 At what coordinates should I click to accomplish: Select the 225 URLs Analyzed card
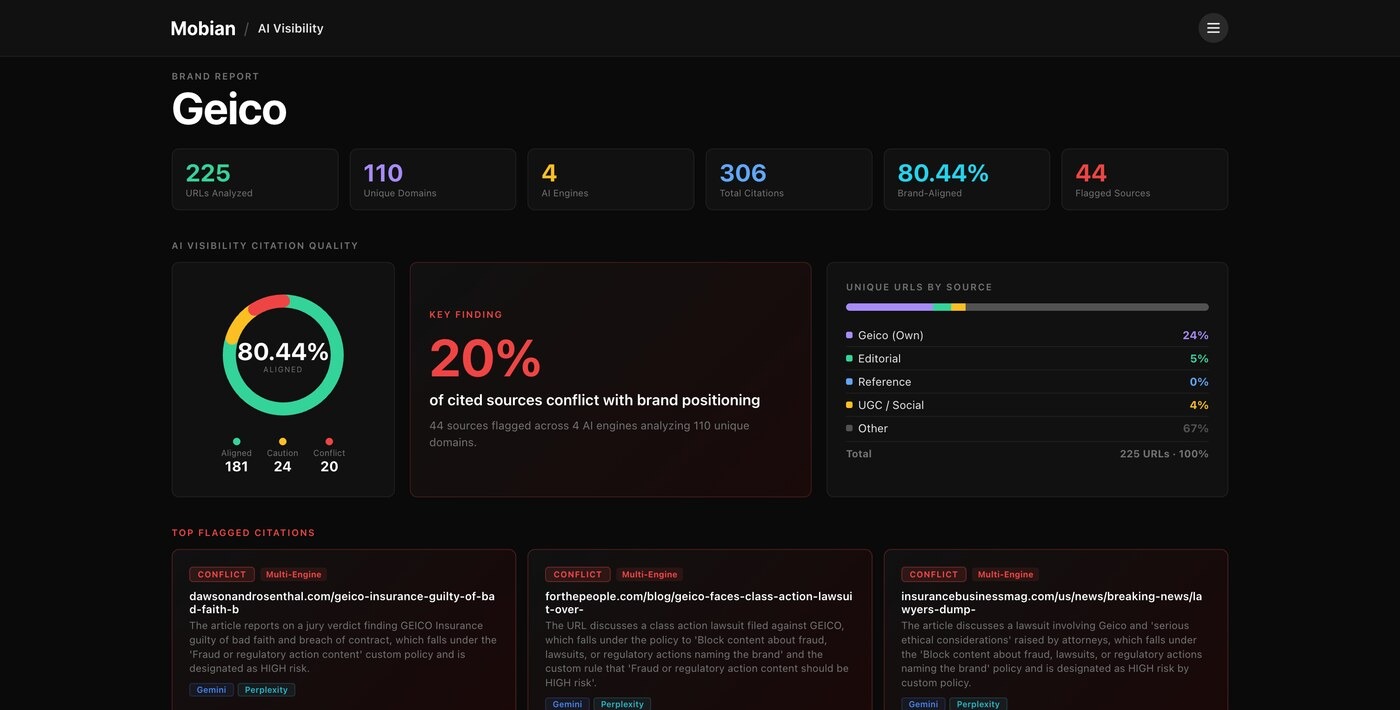point(255,180)
